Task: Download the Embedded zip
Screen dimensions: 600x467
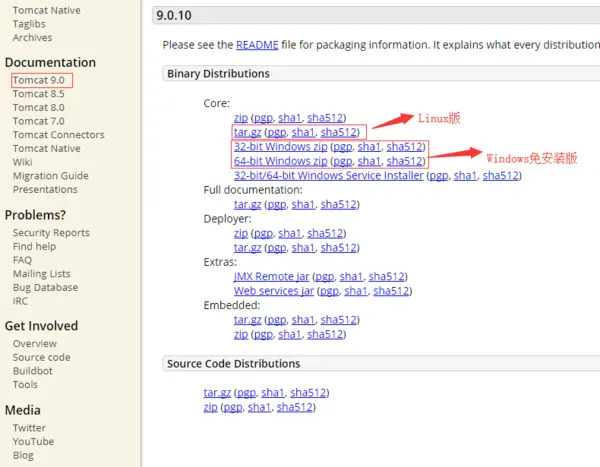Action: click(241, 335)
